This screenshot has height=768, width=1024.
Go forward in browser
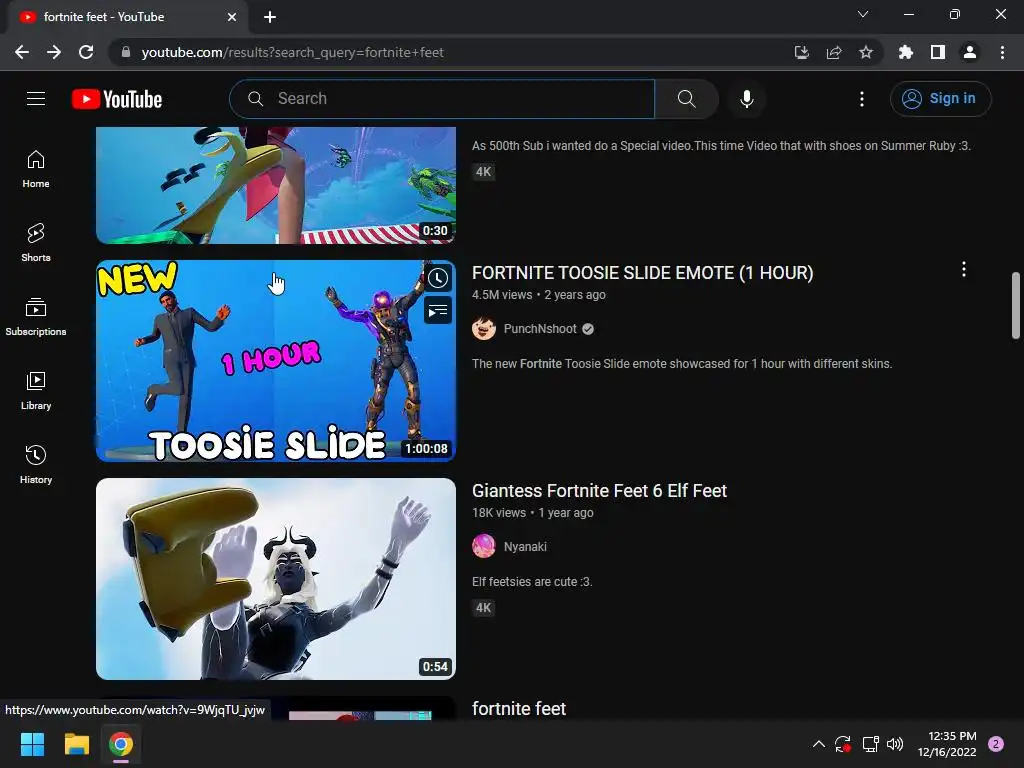pos(54,52)
